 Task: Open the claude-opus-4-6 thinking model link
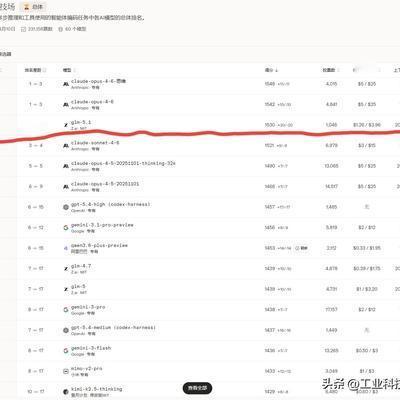[x=98, y=81]
